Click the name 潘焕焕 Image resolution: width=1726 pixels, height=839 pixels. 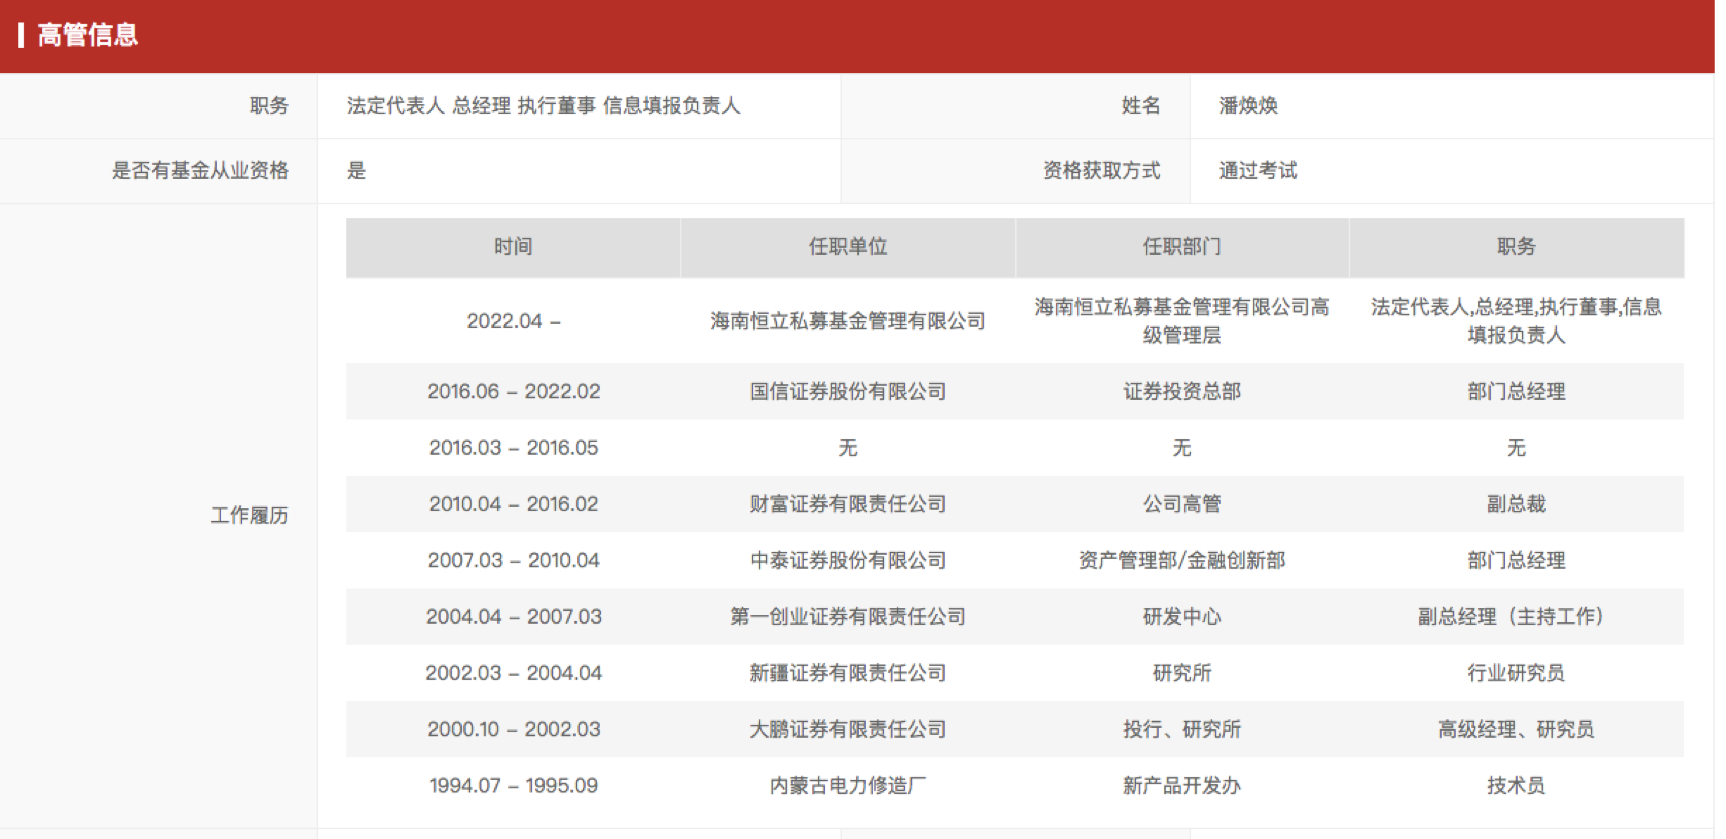[1248, 105]
